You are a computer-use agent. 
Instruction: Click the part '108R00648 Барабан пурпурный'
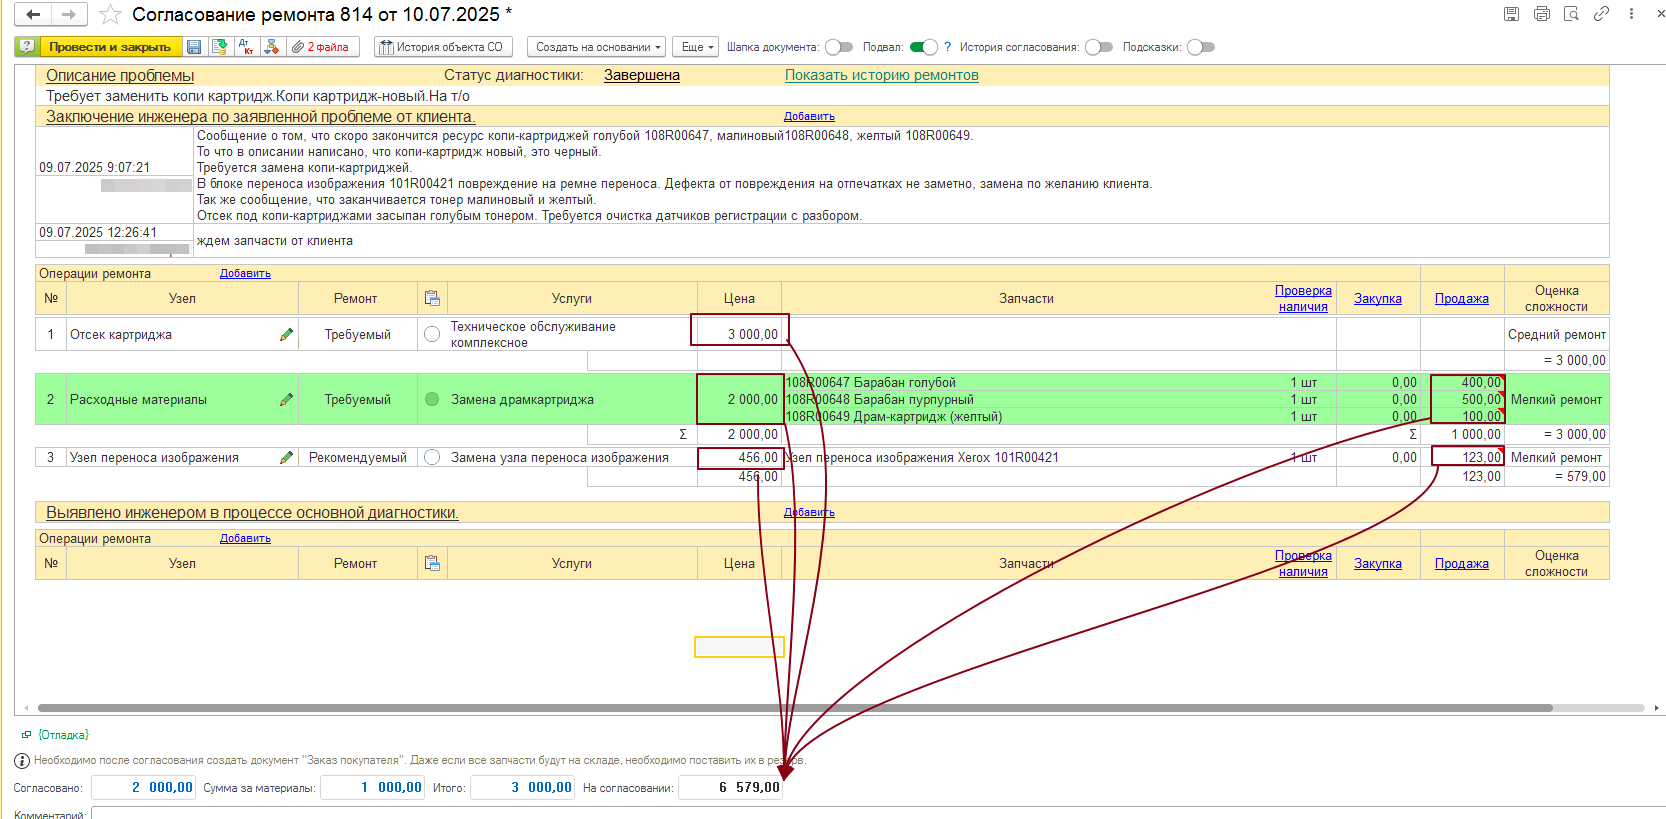pyautogui.click(x=879, y=400)
